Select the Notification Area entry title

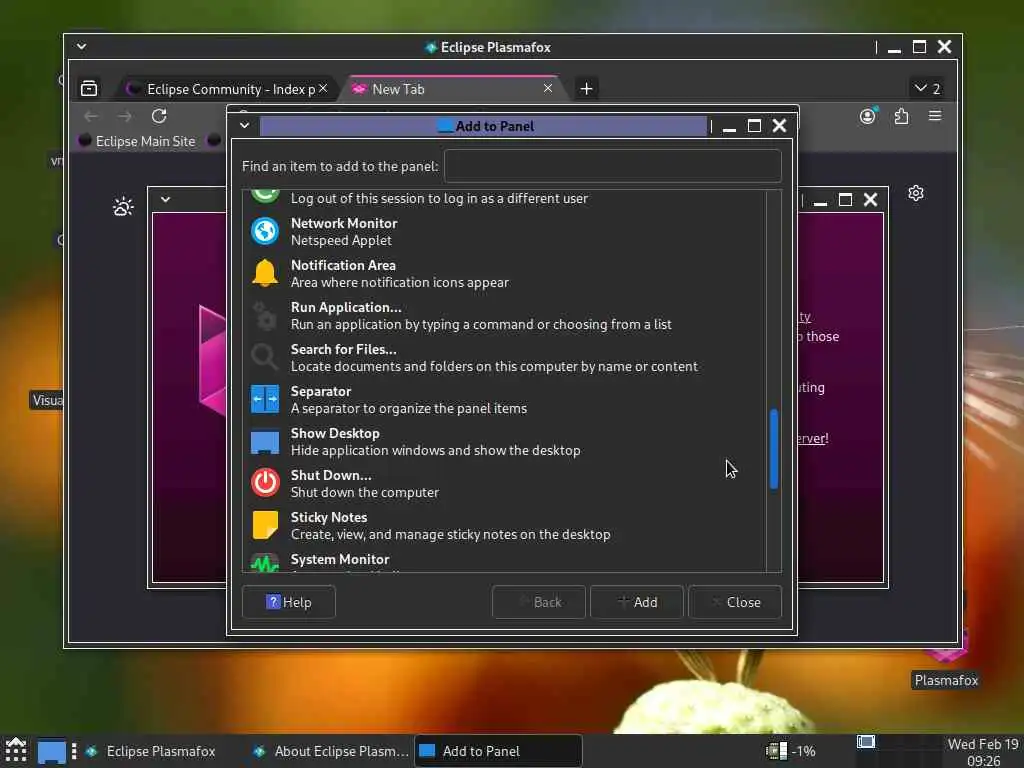coord(344,265)
